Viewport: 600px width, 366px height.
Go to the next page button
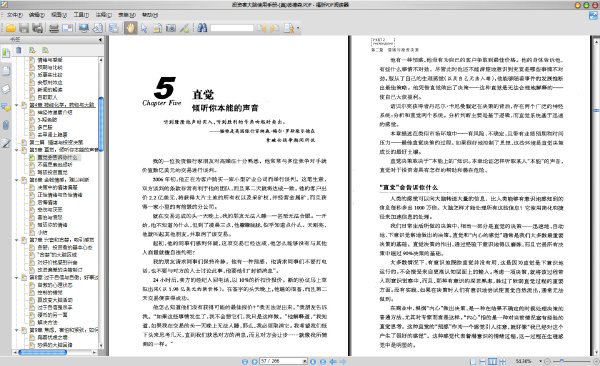(x=313, y=361)
